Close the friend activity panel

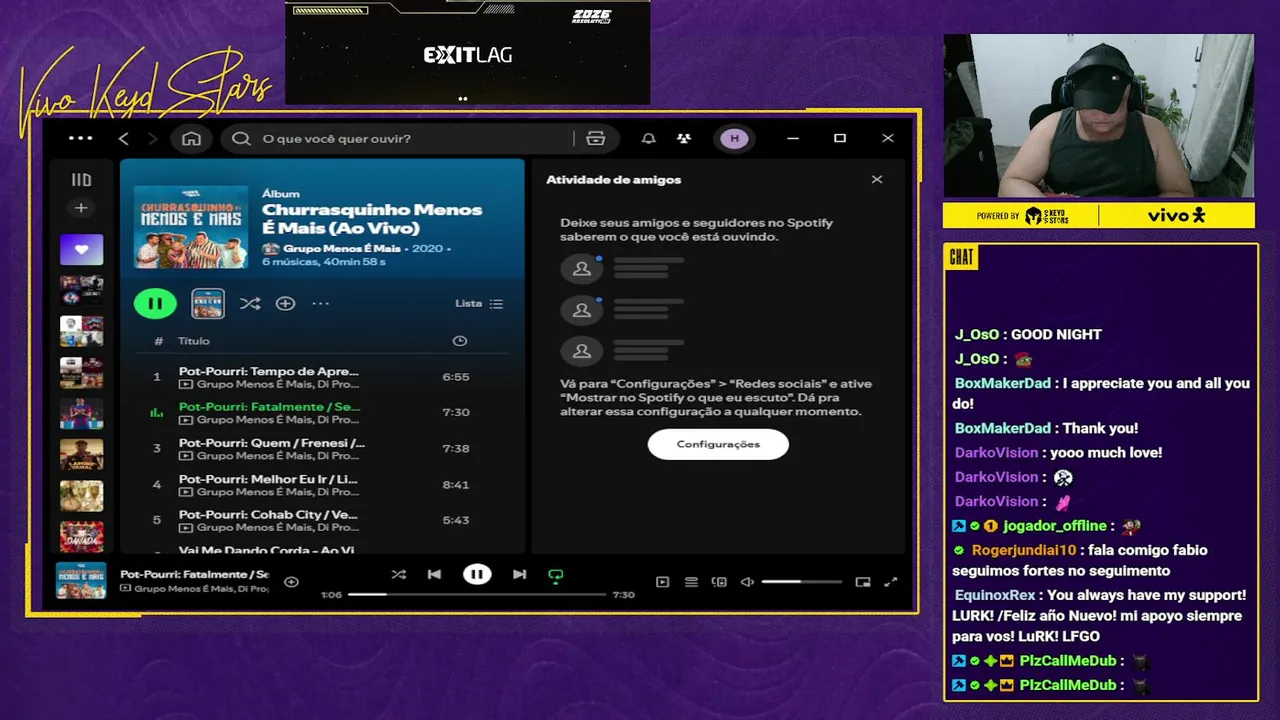[x=877, y=180]
